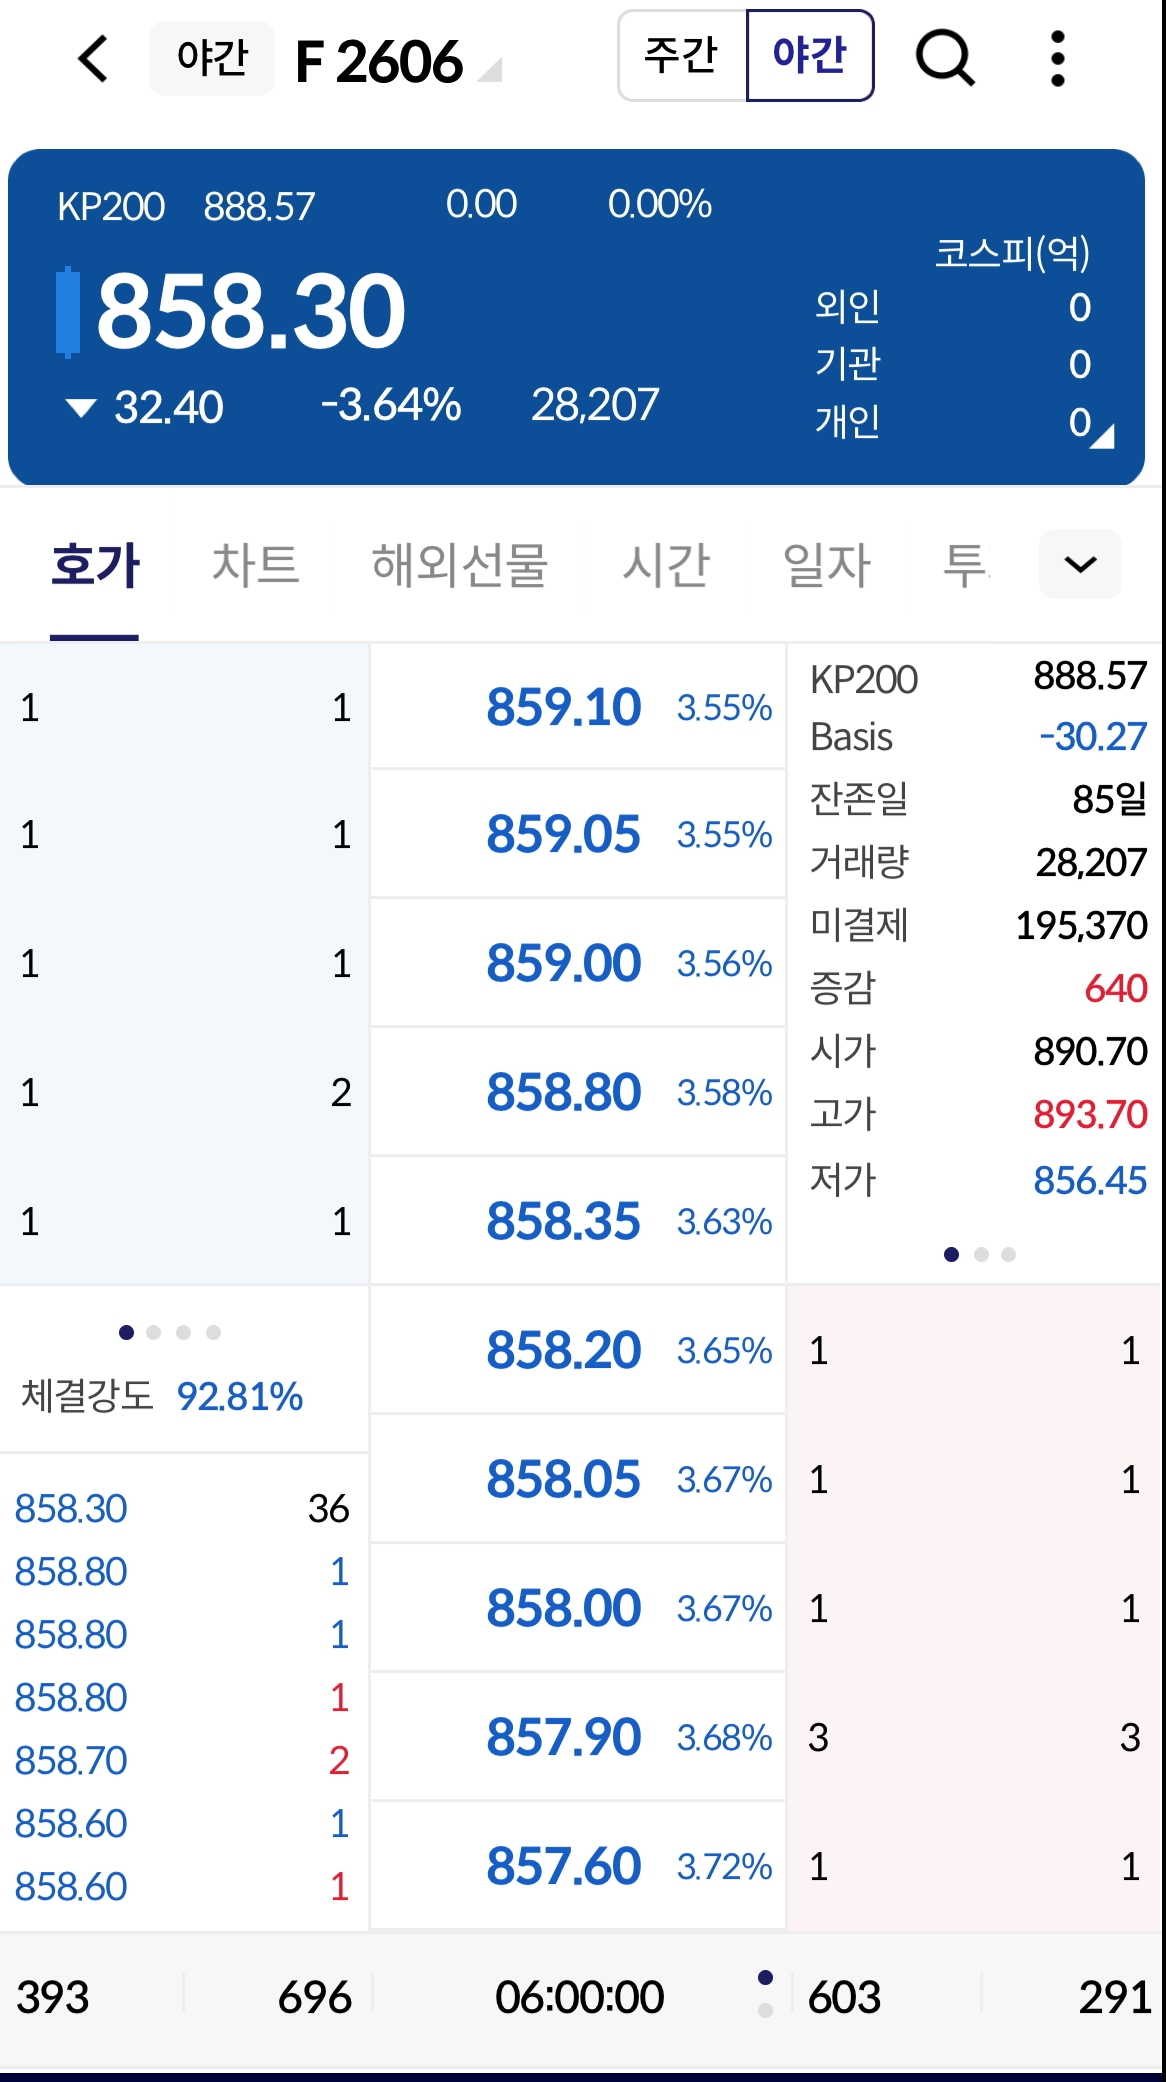This screenshot has height=2082, width=1166.
Task: Tap the blue candlestick icon beside 858.30
Action: click(x=68, y=312)
